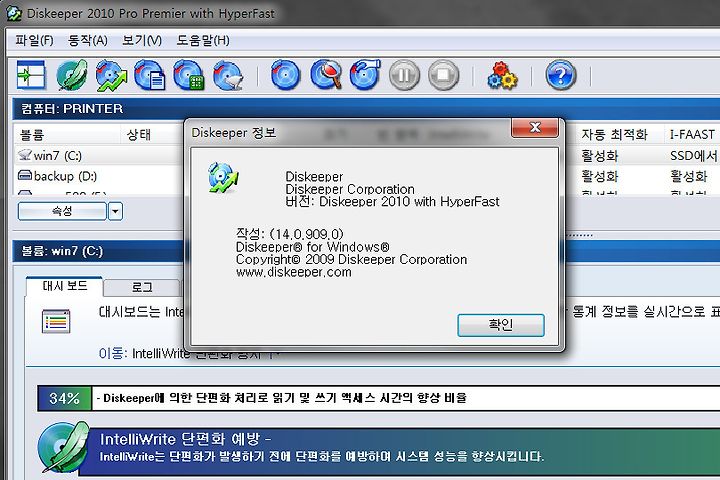Click SSD에서 cell in I-FAAST column
This screenshot has height=480, width=720.
tap(693, 156)
